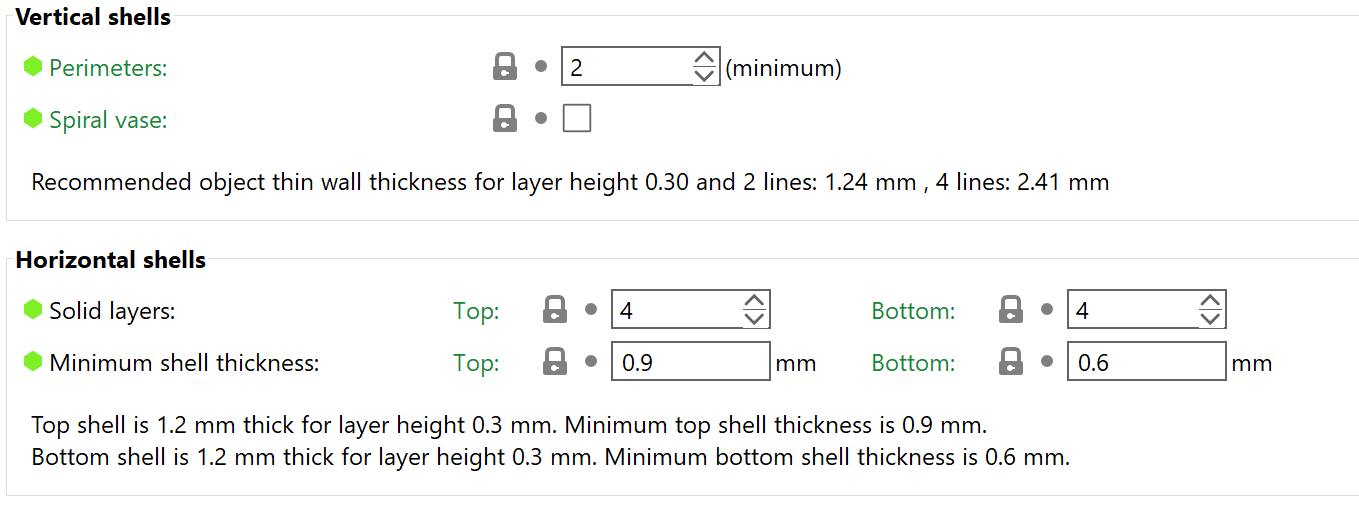1359x510 pixels.
Task: Click the Perimeters number input field
Action: click(627, 67)
